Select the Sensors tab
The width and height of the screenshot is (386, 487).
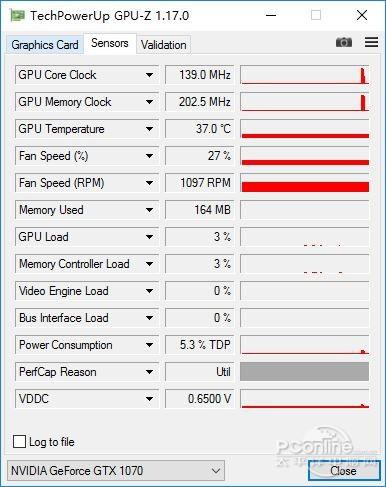tap(110, 43)
